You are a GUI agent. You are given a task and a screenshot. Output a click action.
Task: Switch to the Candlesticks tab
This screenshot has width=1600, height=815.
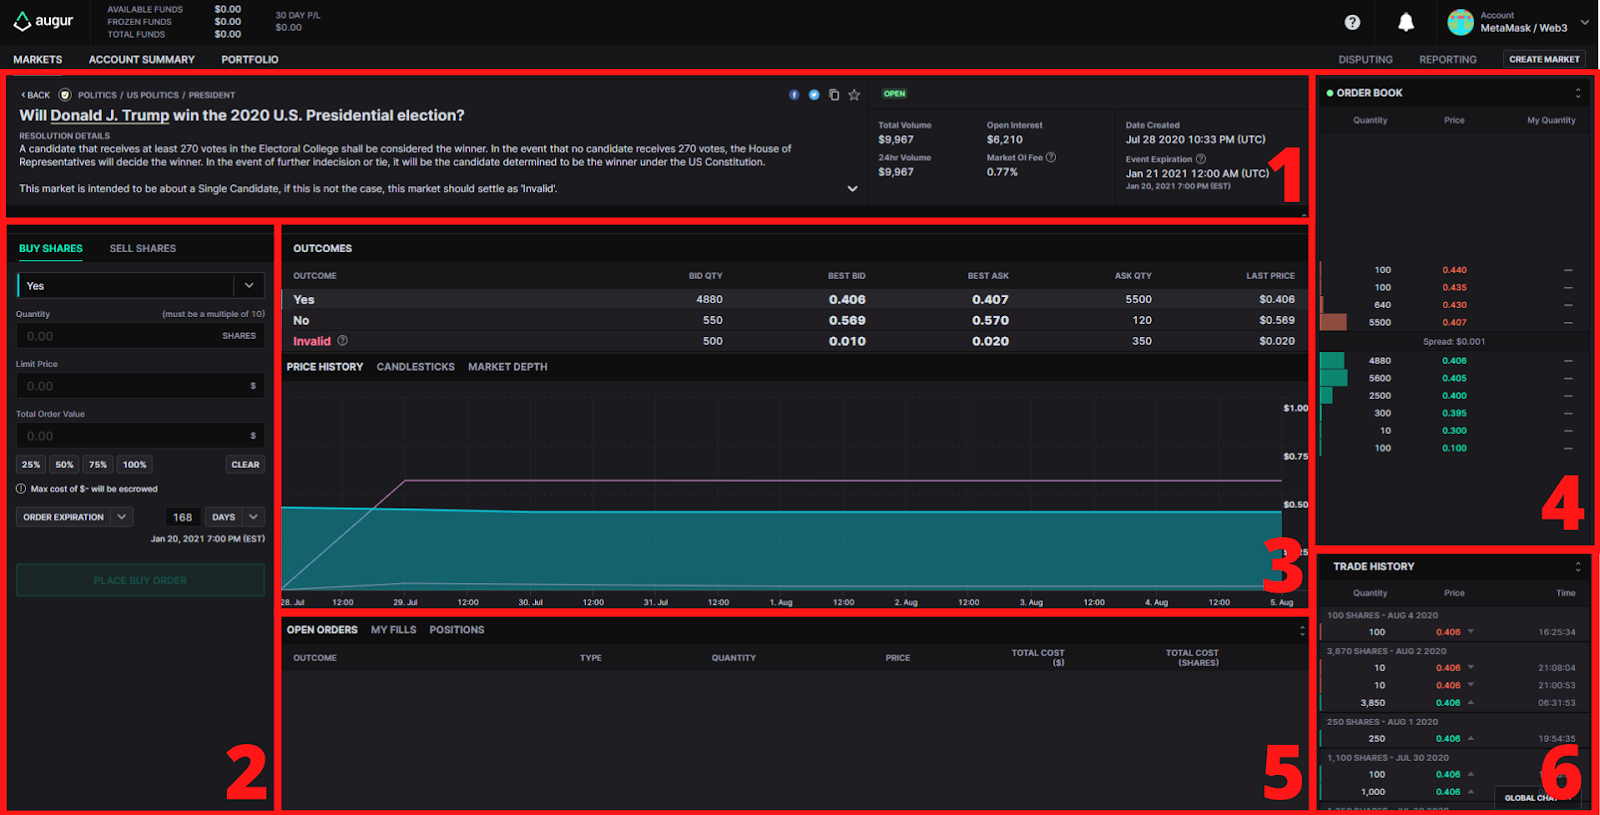416,367
